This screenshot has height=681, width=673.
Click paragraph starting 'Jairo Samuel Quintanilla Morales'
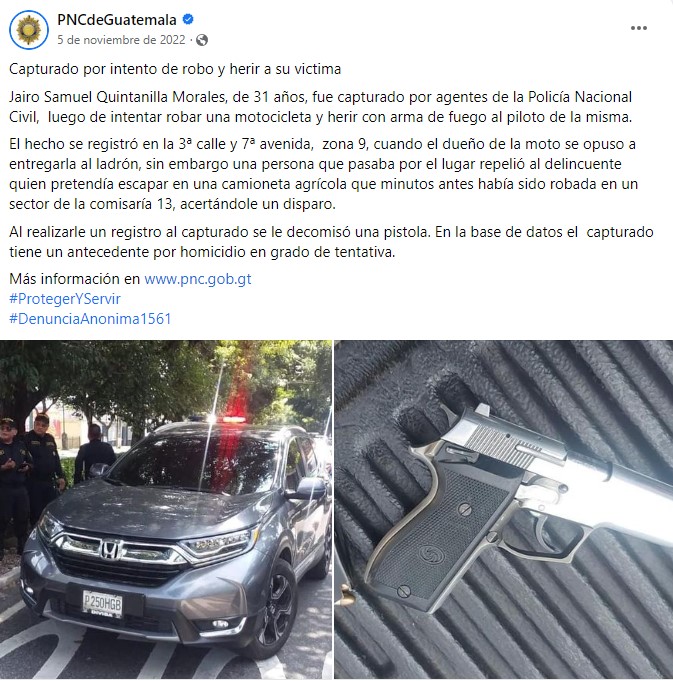pos(320,107)
